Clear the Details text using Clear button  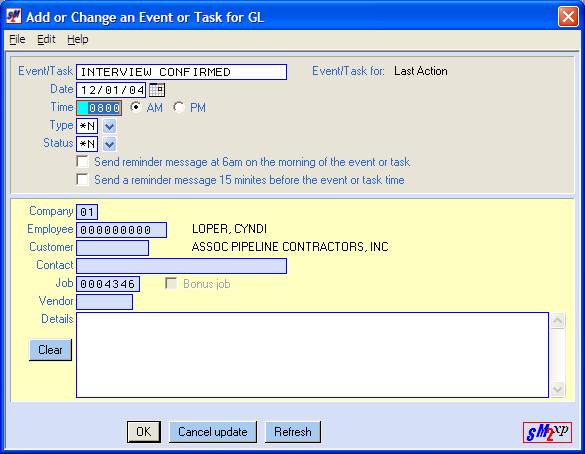click(x=50, y=350)
